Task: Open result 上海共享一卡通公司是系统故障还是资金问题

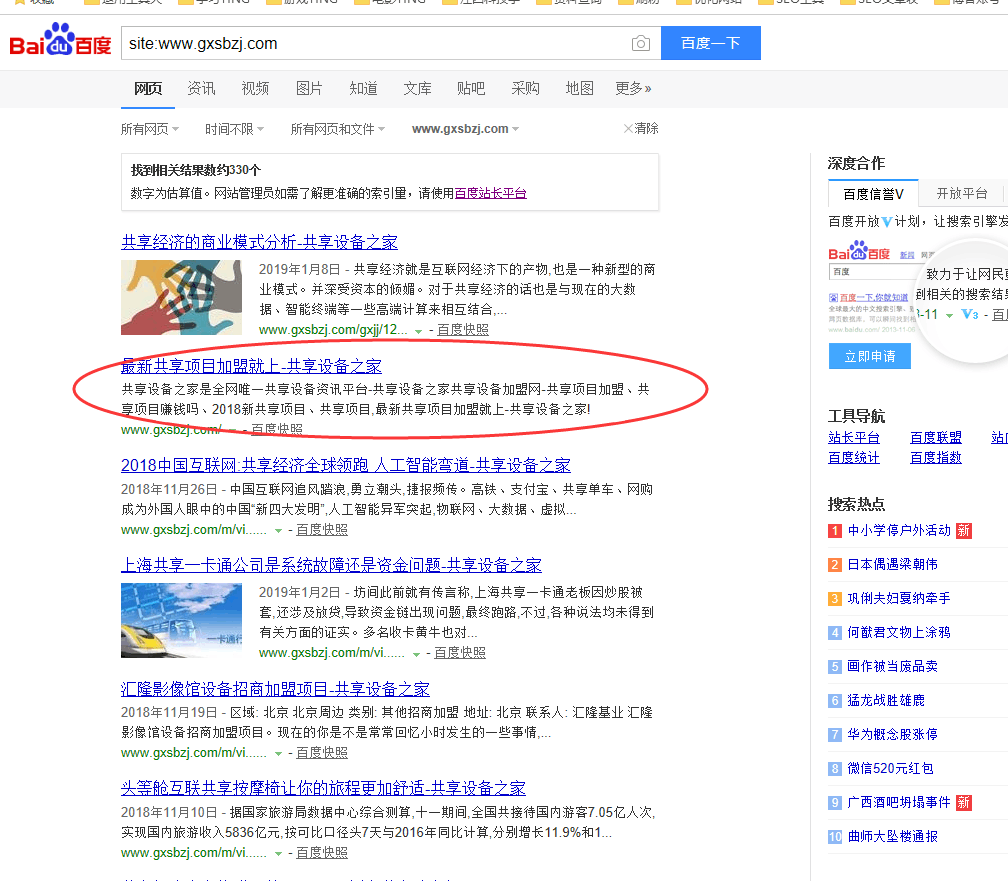Action: click(331, 565)
